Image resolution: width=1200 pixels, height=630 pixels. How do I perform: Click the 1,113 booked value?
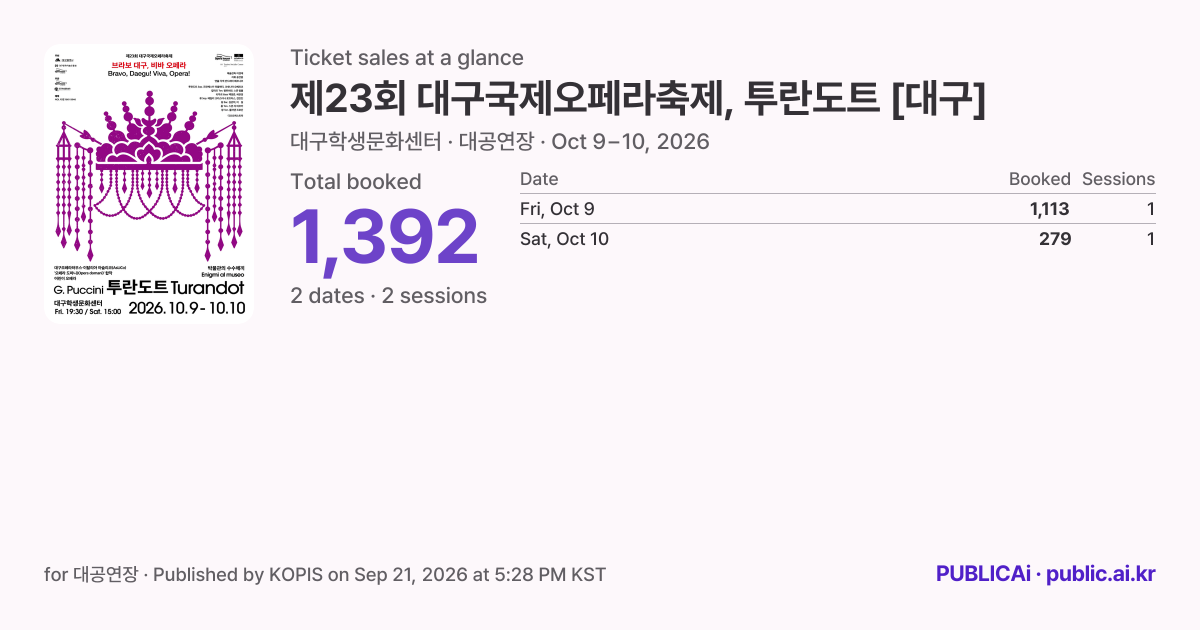[x=1050, y=209]
